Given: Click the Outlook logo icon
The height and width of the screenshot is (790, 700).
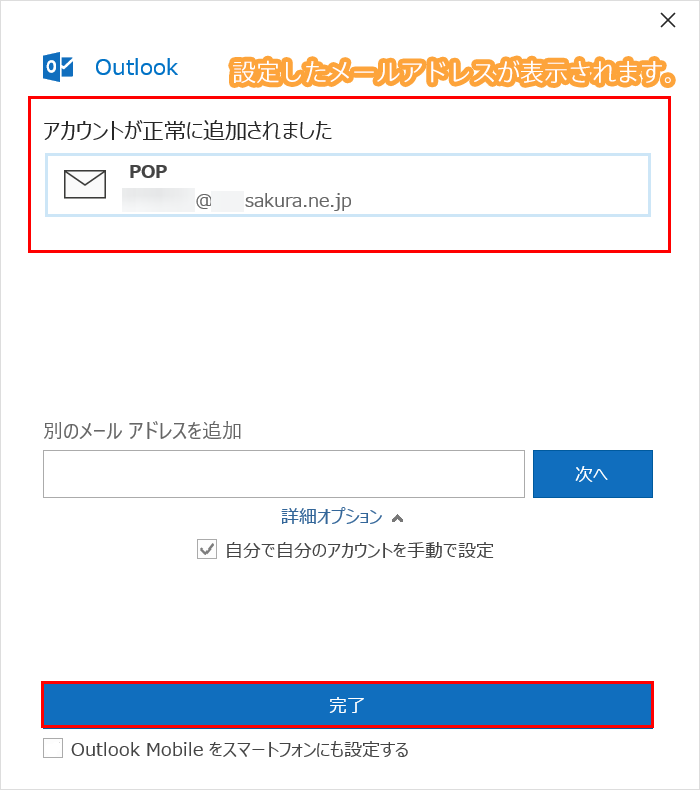Looking at the screenshot, I should 58,67.
